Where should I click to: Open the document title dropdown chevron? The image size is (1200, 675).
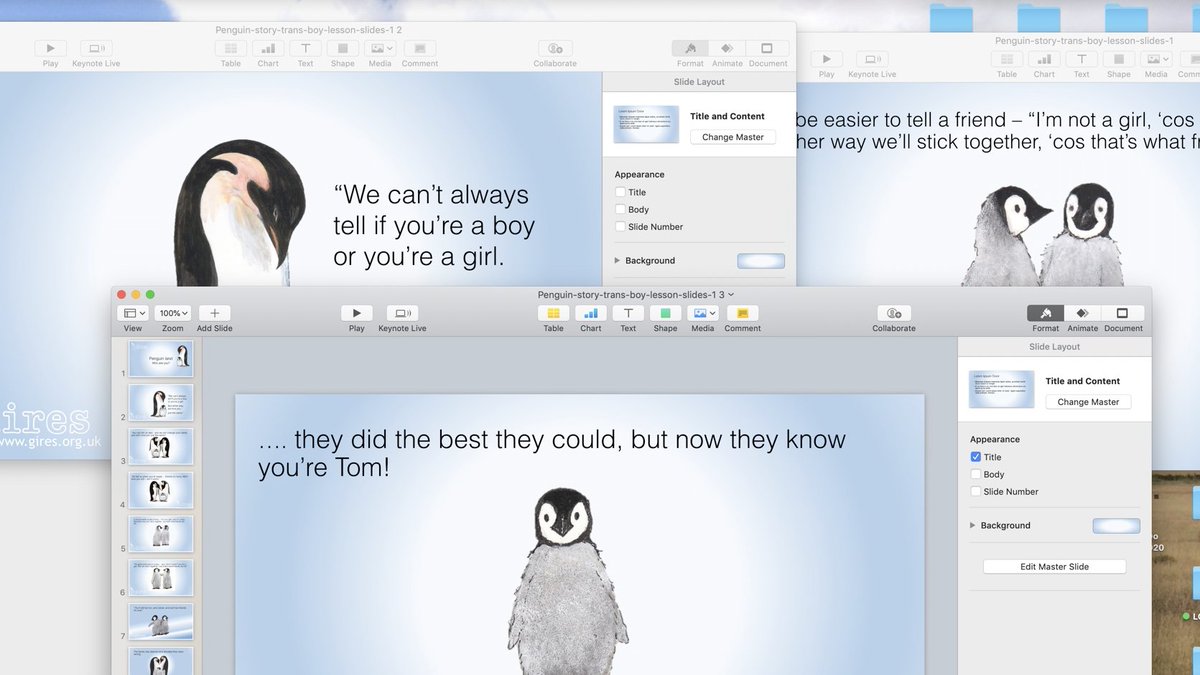click(x=731, y=295)
